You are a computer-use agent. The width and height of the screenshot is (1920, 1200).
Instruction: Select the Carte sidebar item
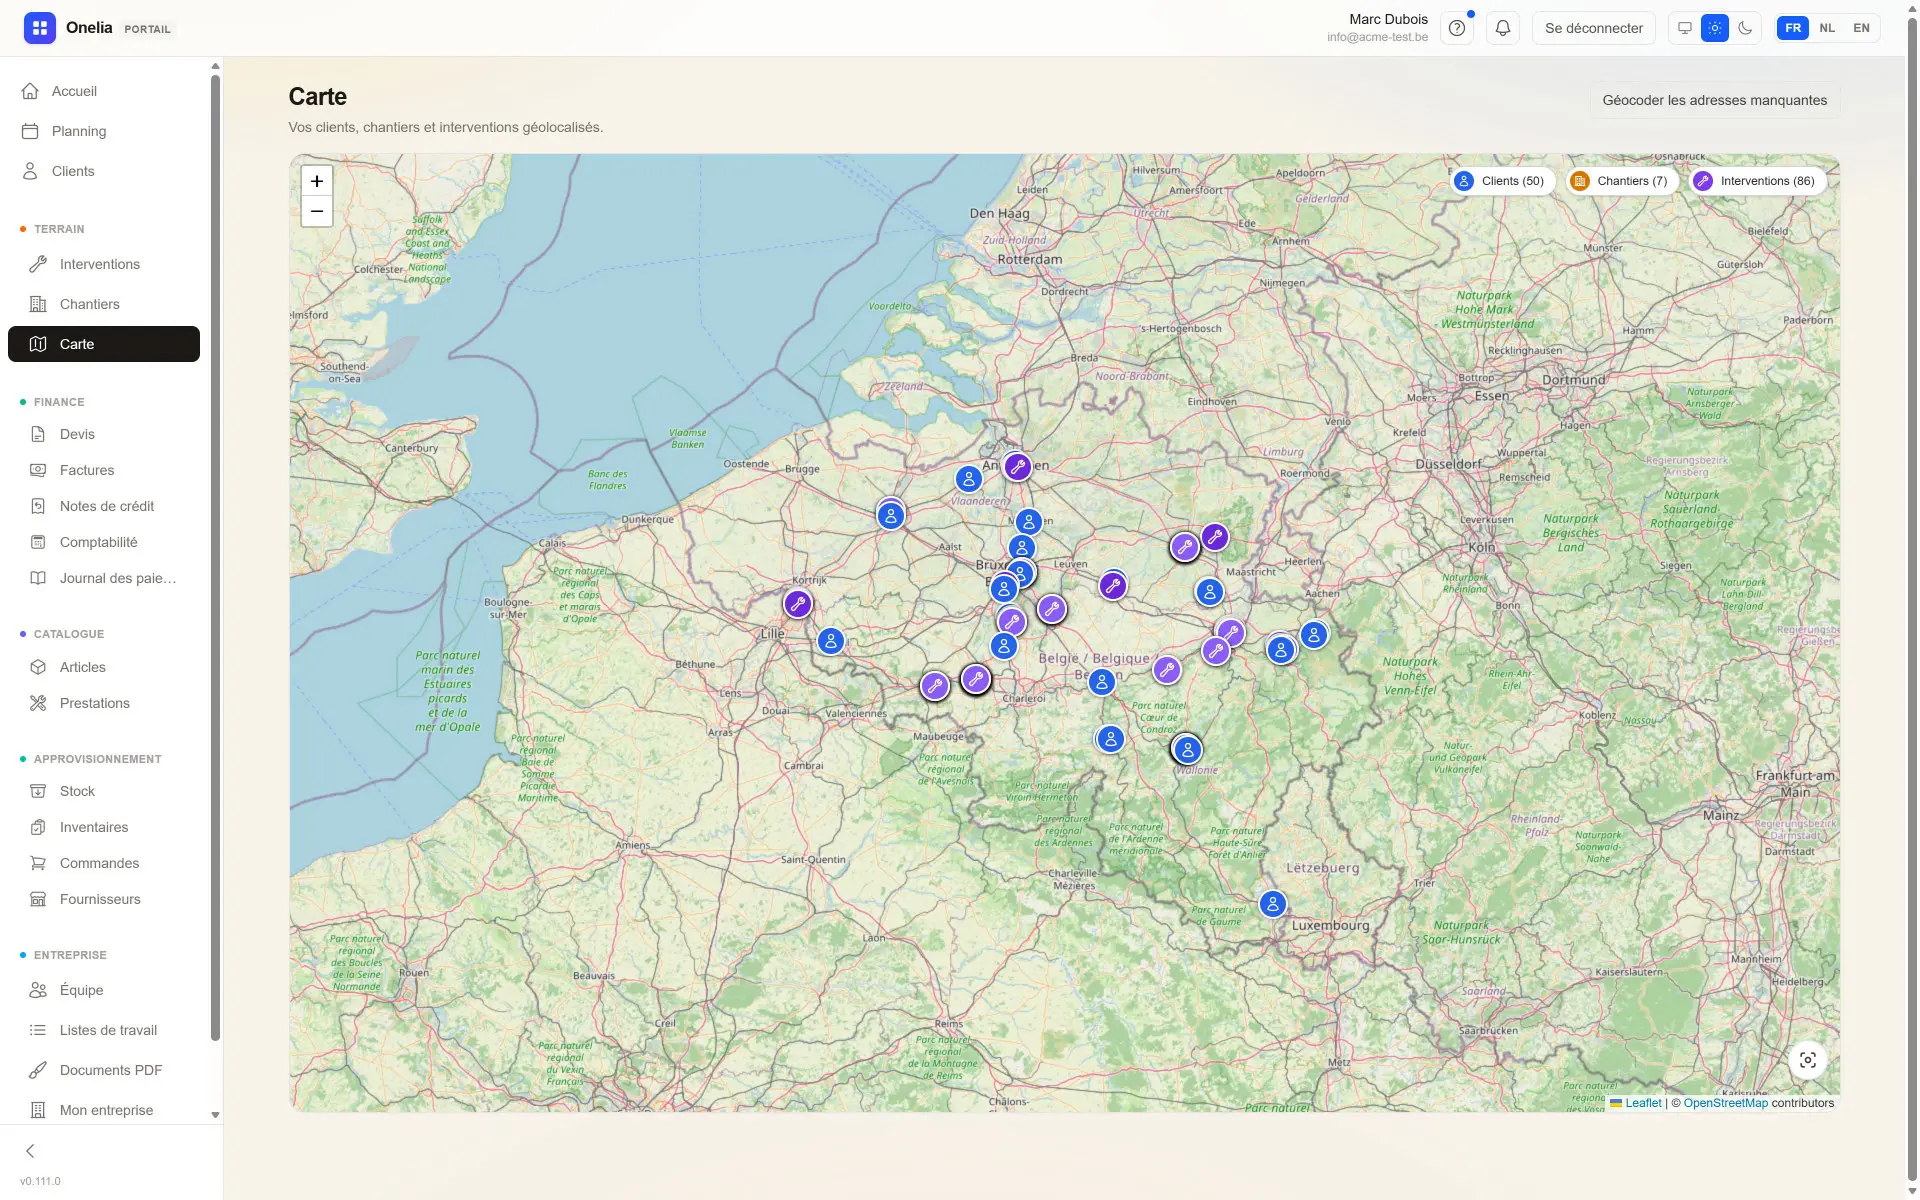click(x=104, y=344)
